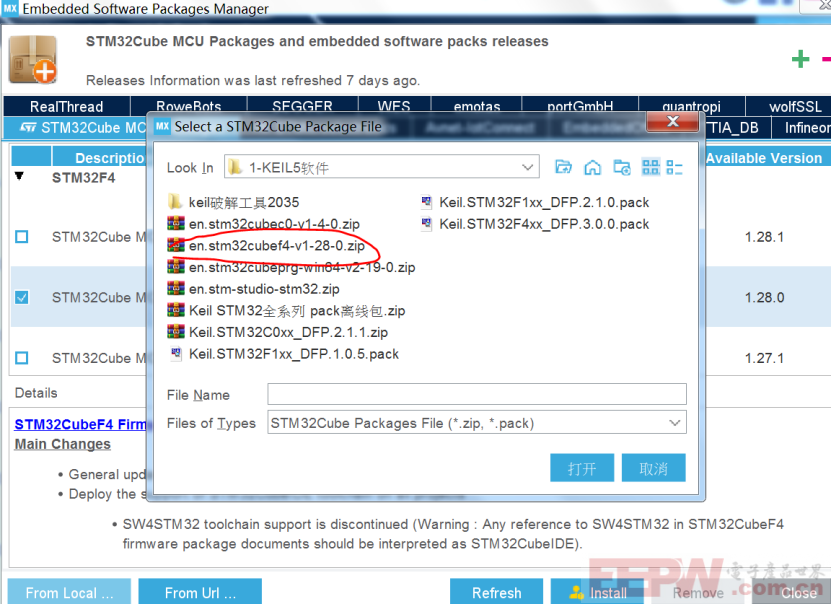Select en.stm32cubec0-v1-4-0.zip file
Viewport: 831px width, 604px height.
tap(263, 224)
